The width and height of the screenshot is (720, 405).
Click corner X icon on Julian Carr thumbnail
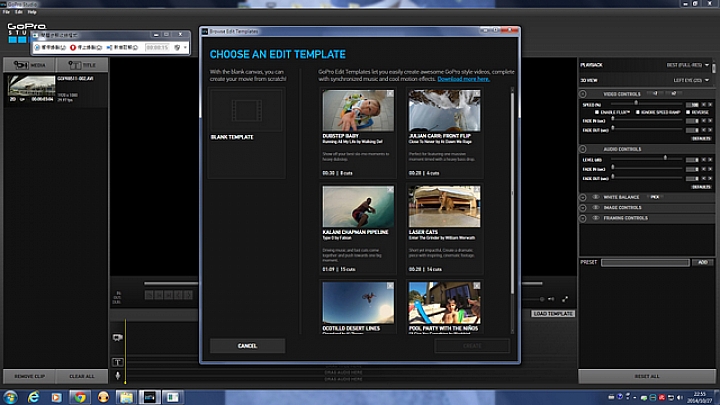click(477, 94)
